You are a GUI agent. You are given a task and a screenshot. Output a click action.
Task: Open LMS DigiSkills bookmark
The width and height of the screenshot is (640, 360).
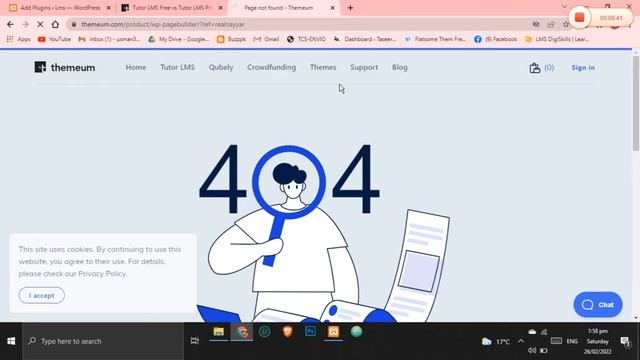pos(557,39)
